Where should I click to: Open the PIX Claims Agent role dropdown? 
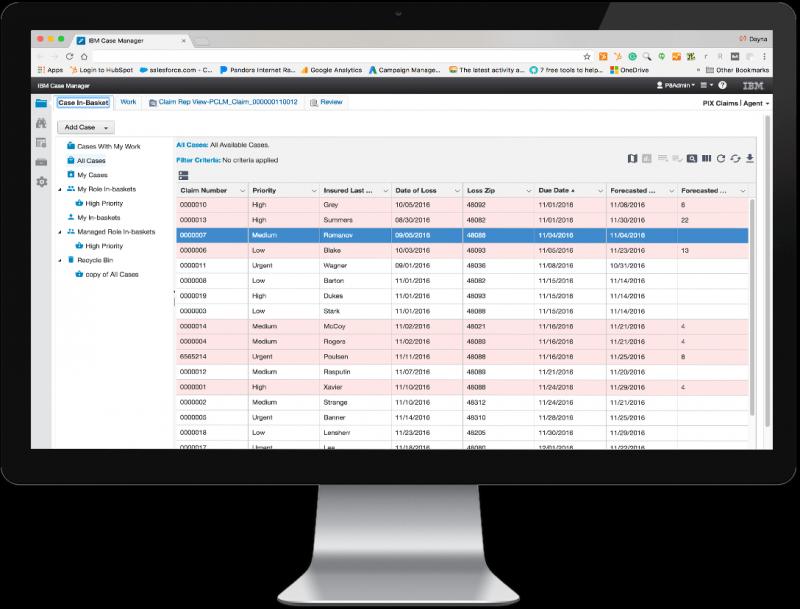736,103
